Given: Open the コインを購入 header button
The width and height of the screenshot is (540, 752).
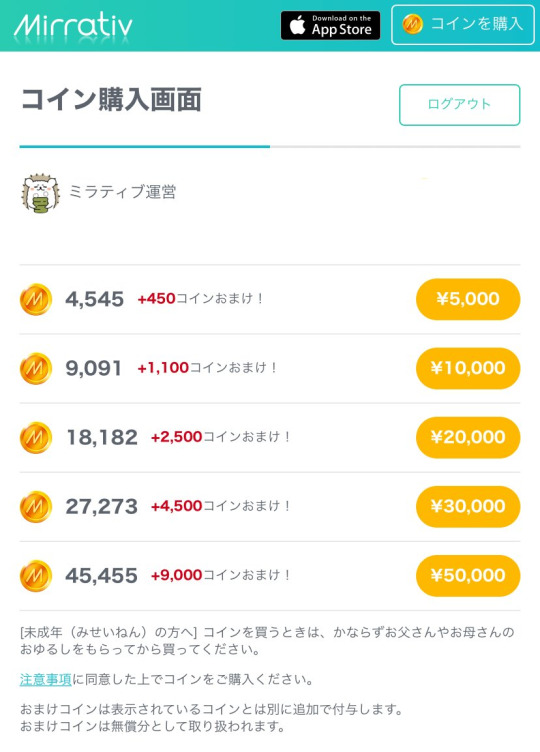Looking at the screenshot, I should [463, 24].
